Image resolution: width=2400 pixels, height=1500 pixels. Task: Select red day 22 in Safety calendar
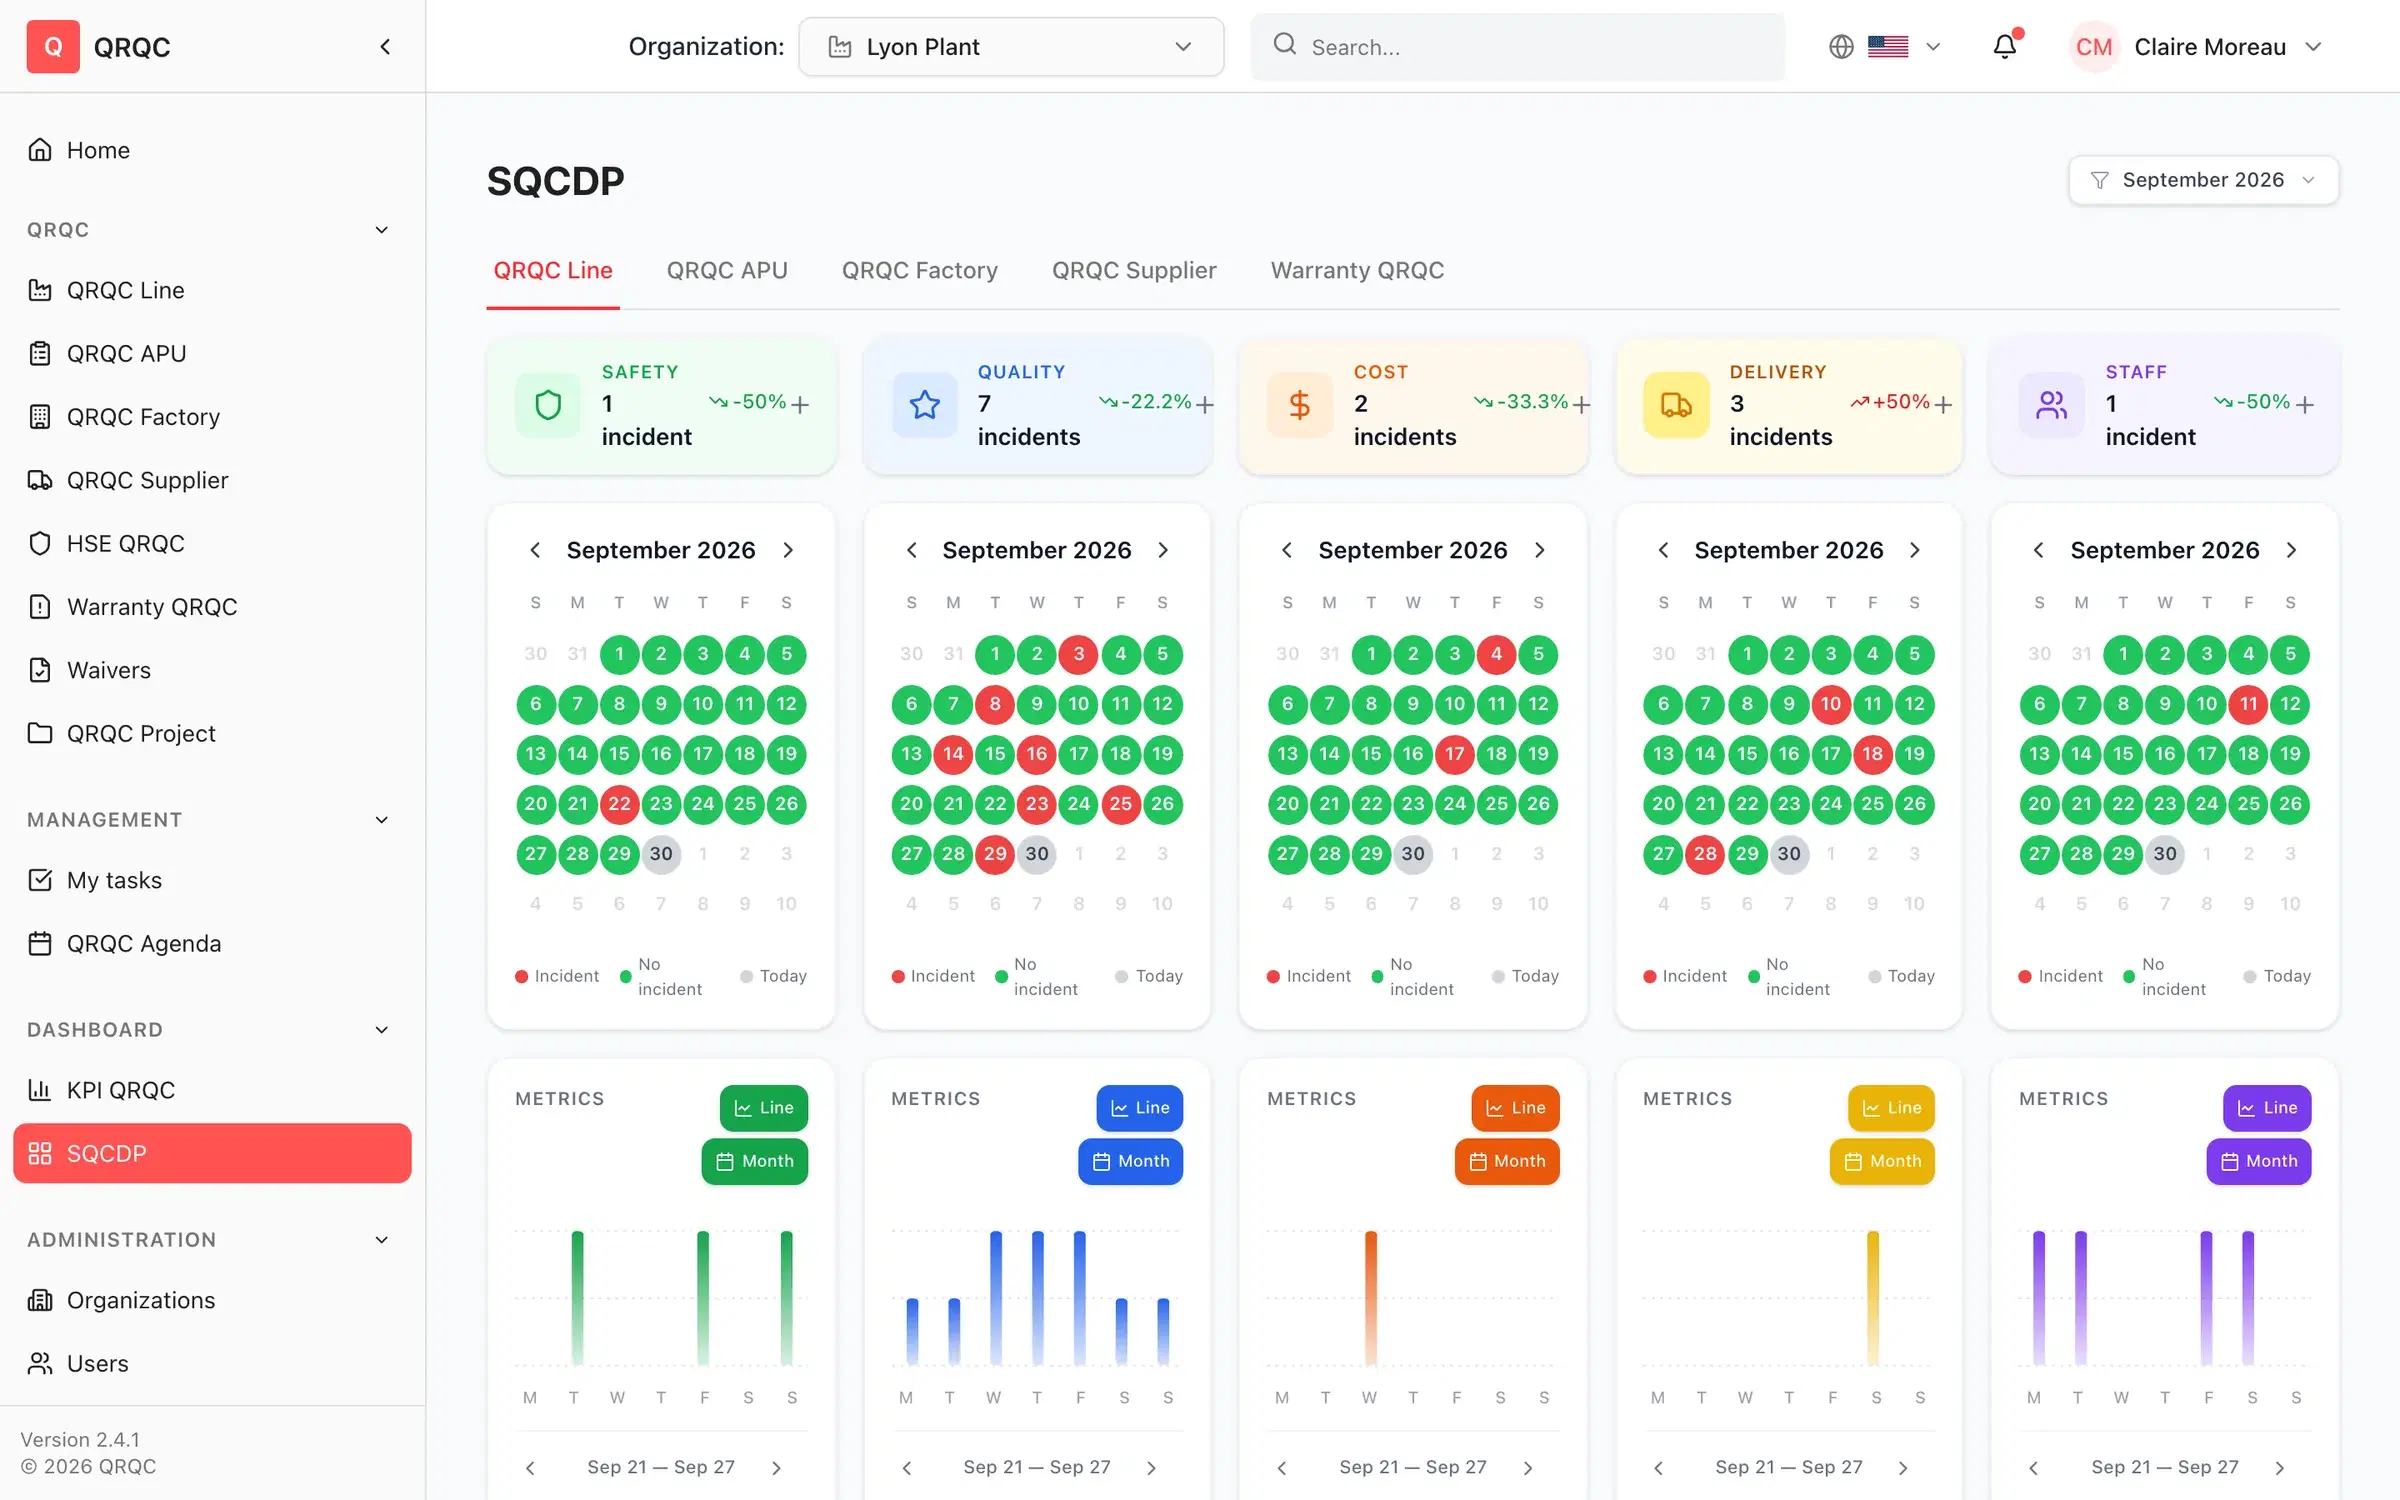click(619, 804)
